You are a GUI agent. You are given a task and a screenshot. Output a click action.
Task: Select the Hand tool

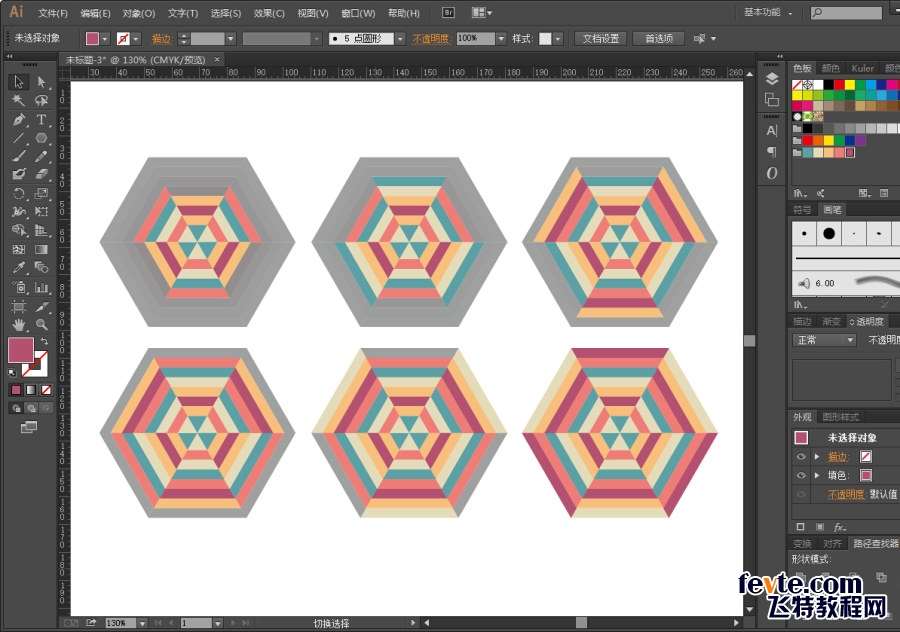point(19,324)
